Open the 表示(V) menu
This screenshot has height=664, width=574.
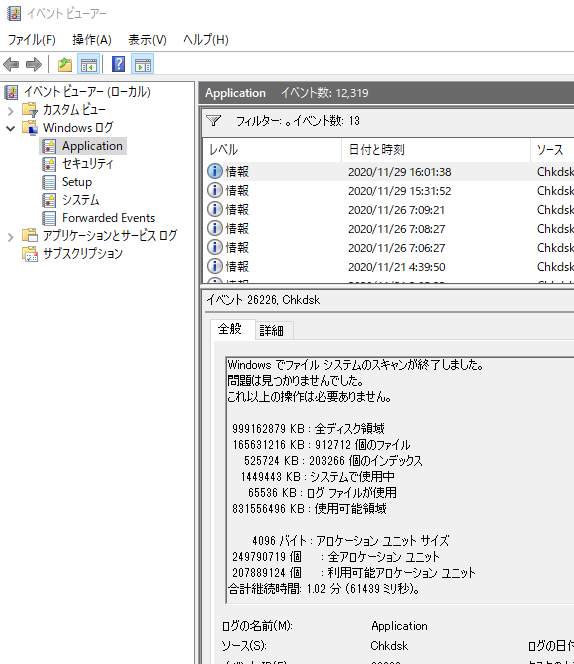coord(147,40)
